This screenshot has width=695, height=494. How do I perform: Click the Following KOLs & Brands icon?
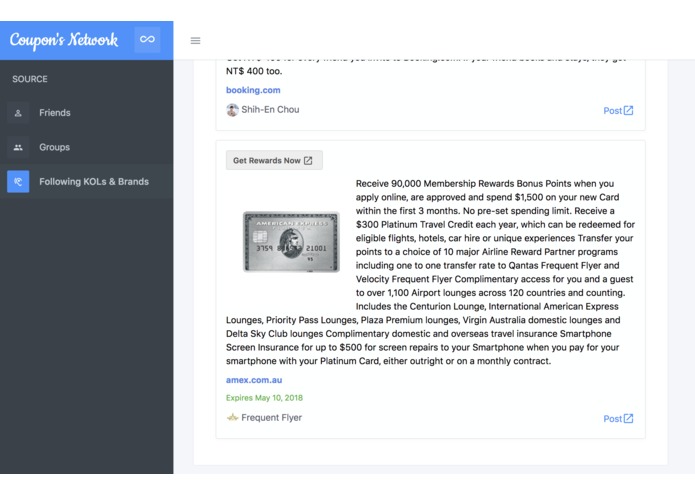[x=18, y=182]
